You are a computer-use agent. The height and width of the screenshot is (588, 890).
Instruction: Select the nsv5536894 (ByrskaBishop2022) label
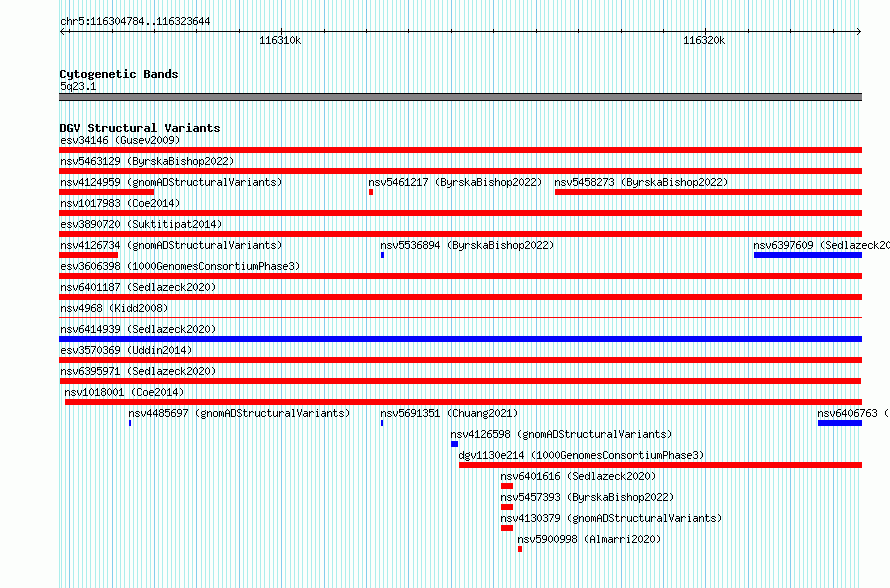pyautogui.click(x=467, y=245)
